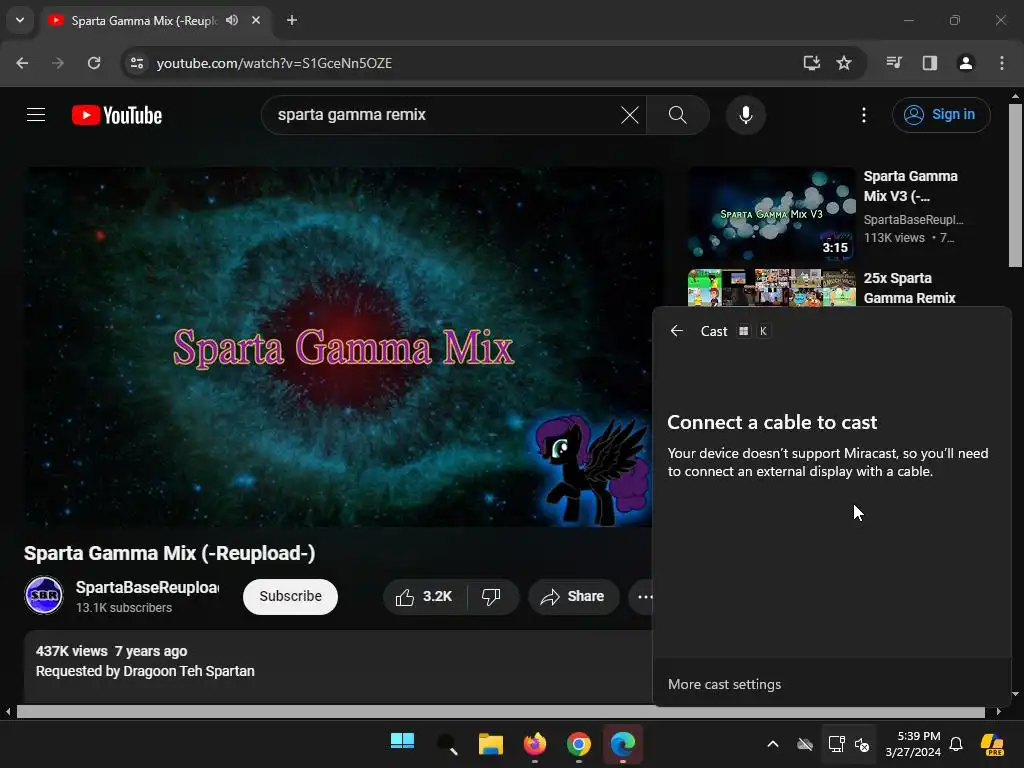Close the Sparta Gamma Mix browser tab
The width and height of the screenshot is (1024, 768).
coord(256,20)
